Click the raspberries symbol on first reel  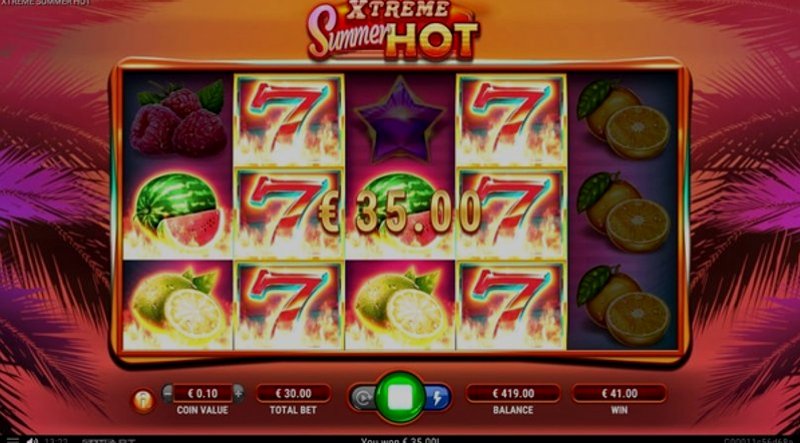pos(178,118)
